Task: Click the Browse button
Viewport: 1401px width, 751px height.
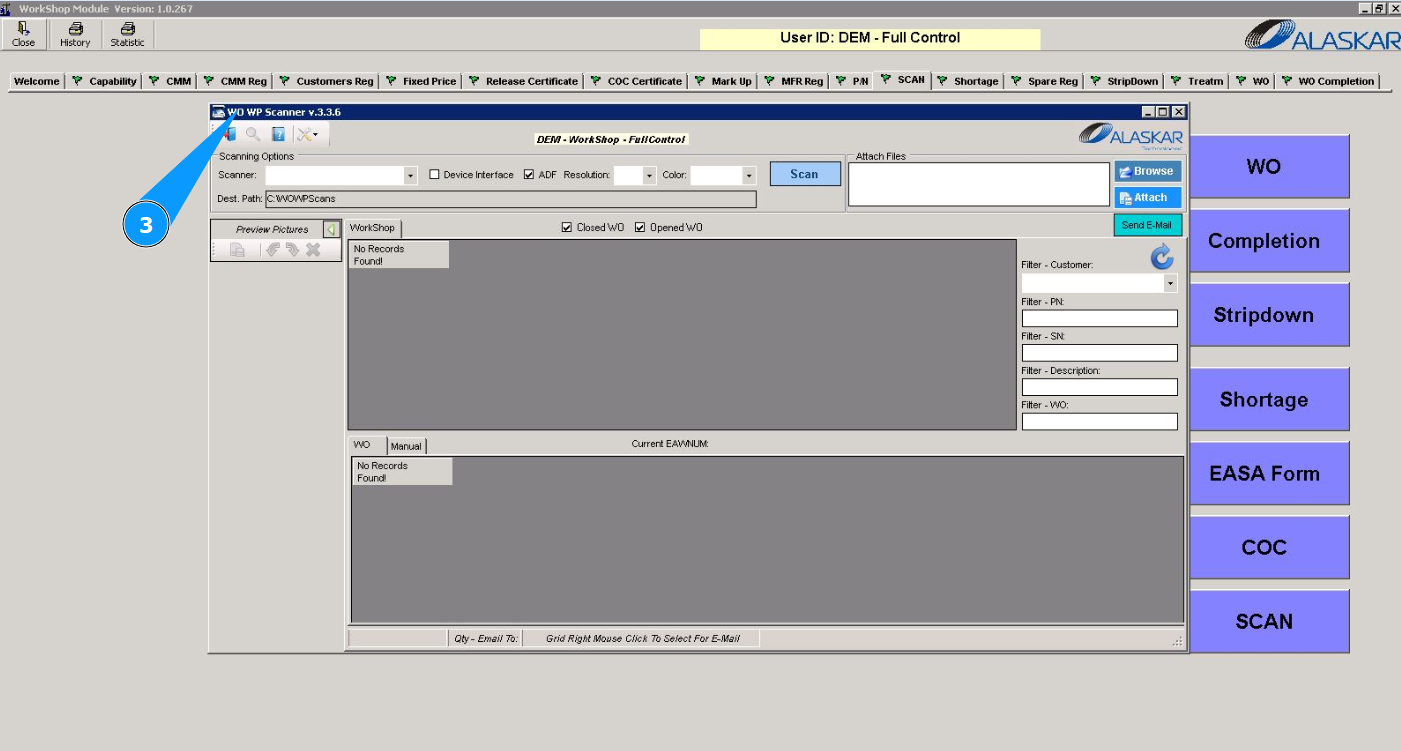Action: 1148,171
